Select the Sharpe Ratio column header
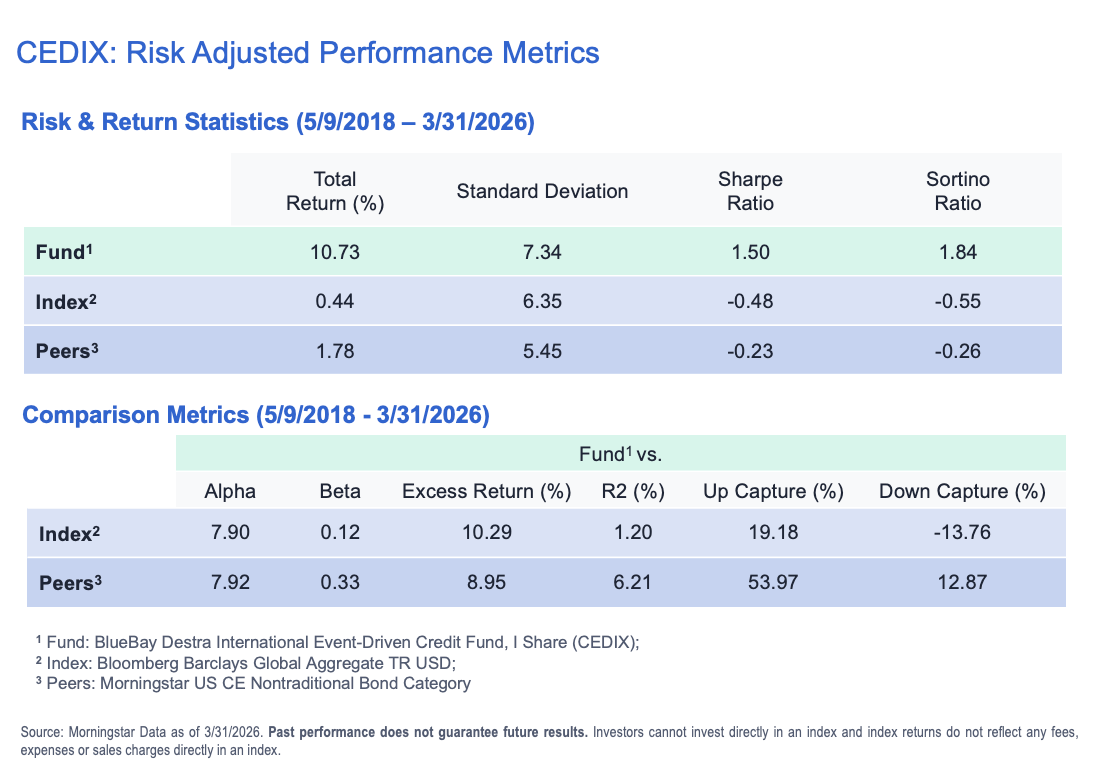 click(750, 191)
